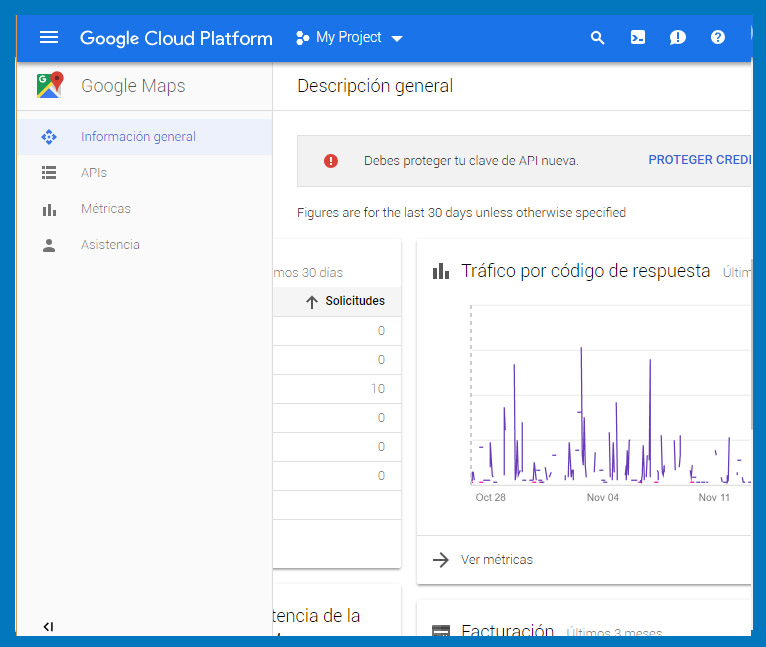Screen dimensions: 766x647
Task: Select Información general in the sidebar
Action: (145, 137)
